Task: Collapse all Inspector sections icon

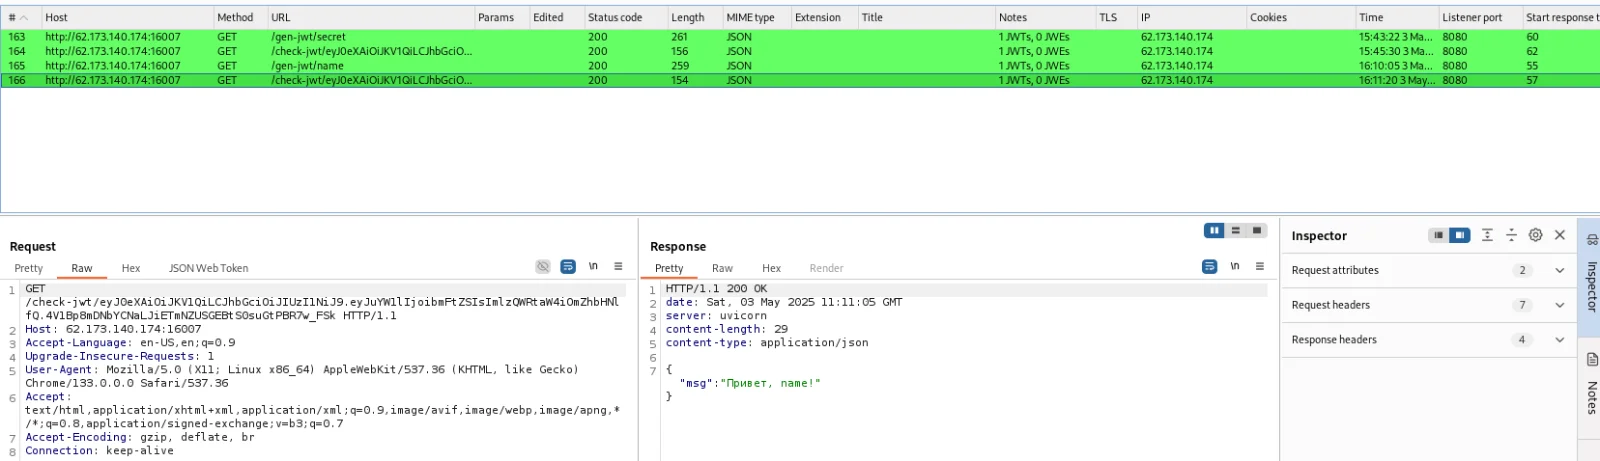Action: point(1511,235)
